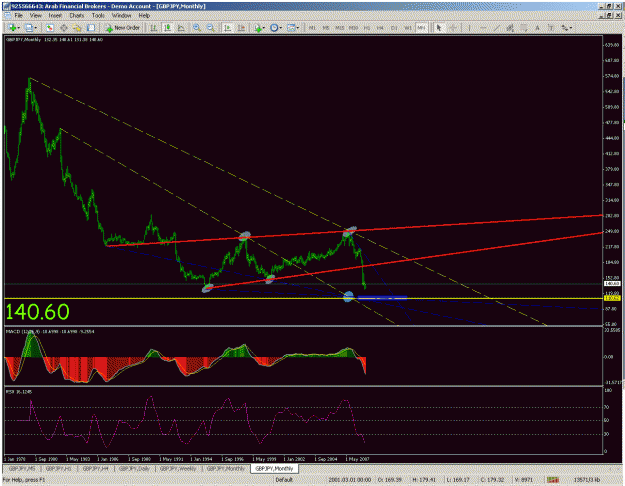
Task: Click the Periods clock icon
Action: (274, 28)
